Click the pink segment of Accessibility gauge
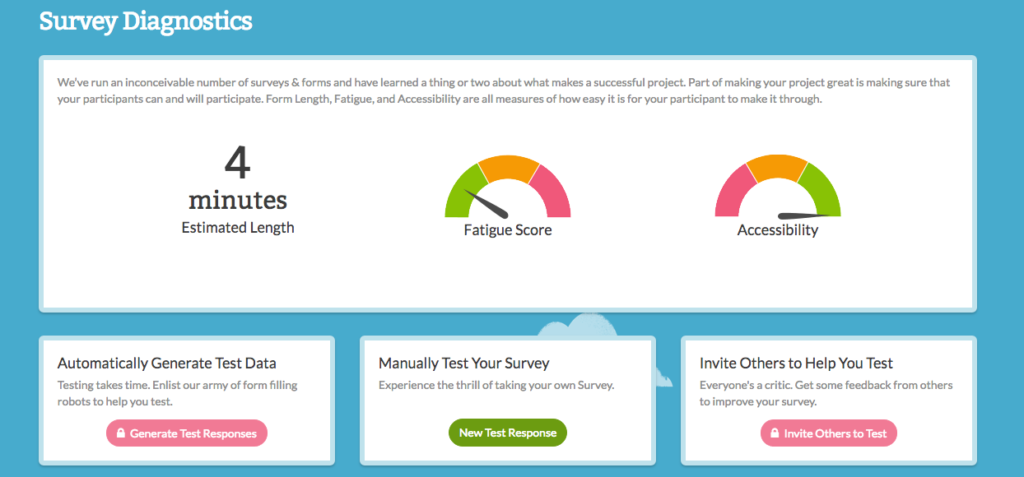 point(731,194)
